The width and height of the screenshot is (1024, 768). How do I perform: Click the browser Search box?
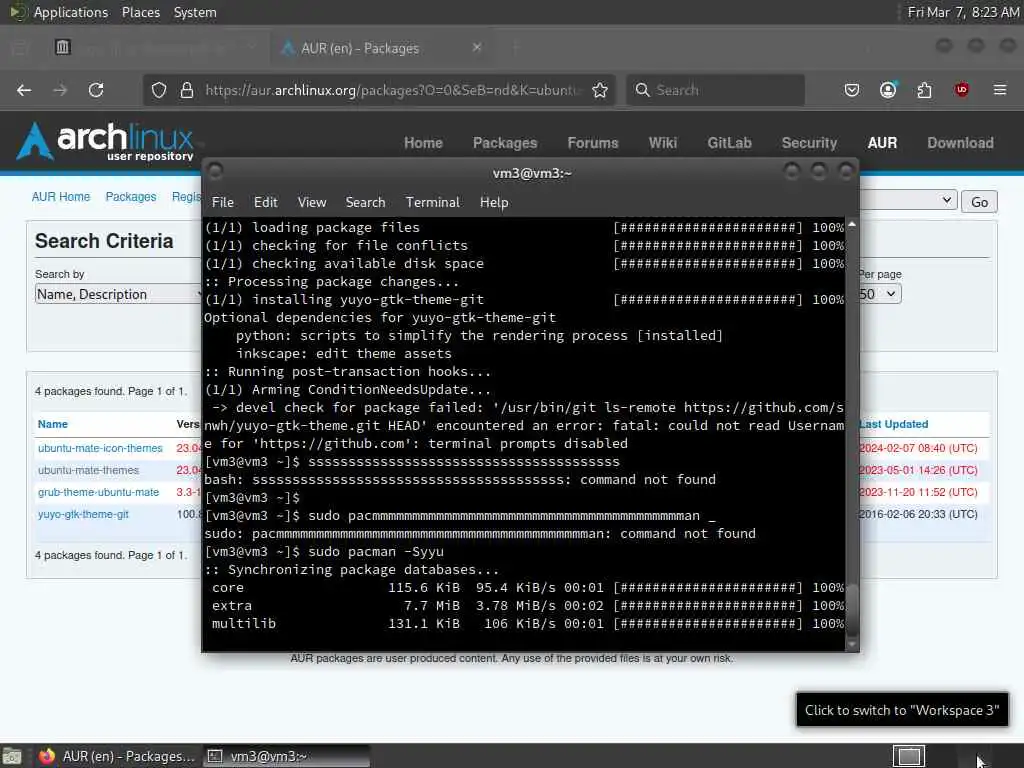715,90
